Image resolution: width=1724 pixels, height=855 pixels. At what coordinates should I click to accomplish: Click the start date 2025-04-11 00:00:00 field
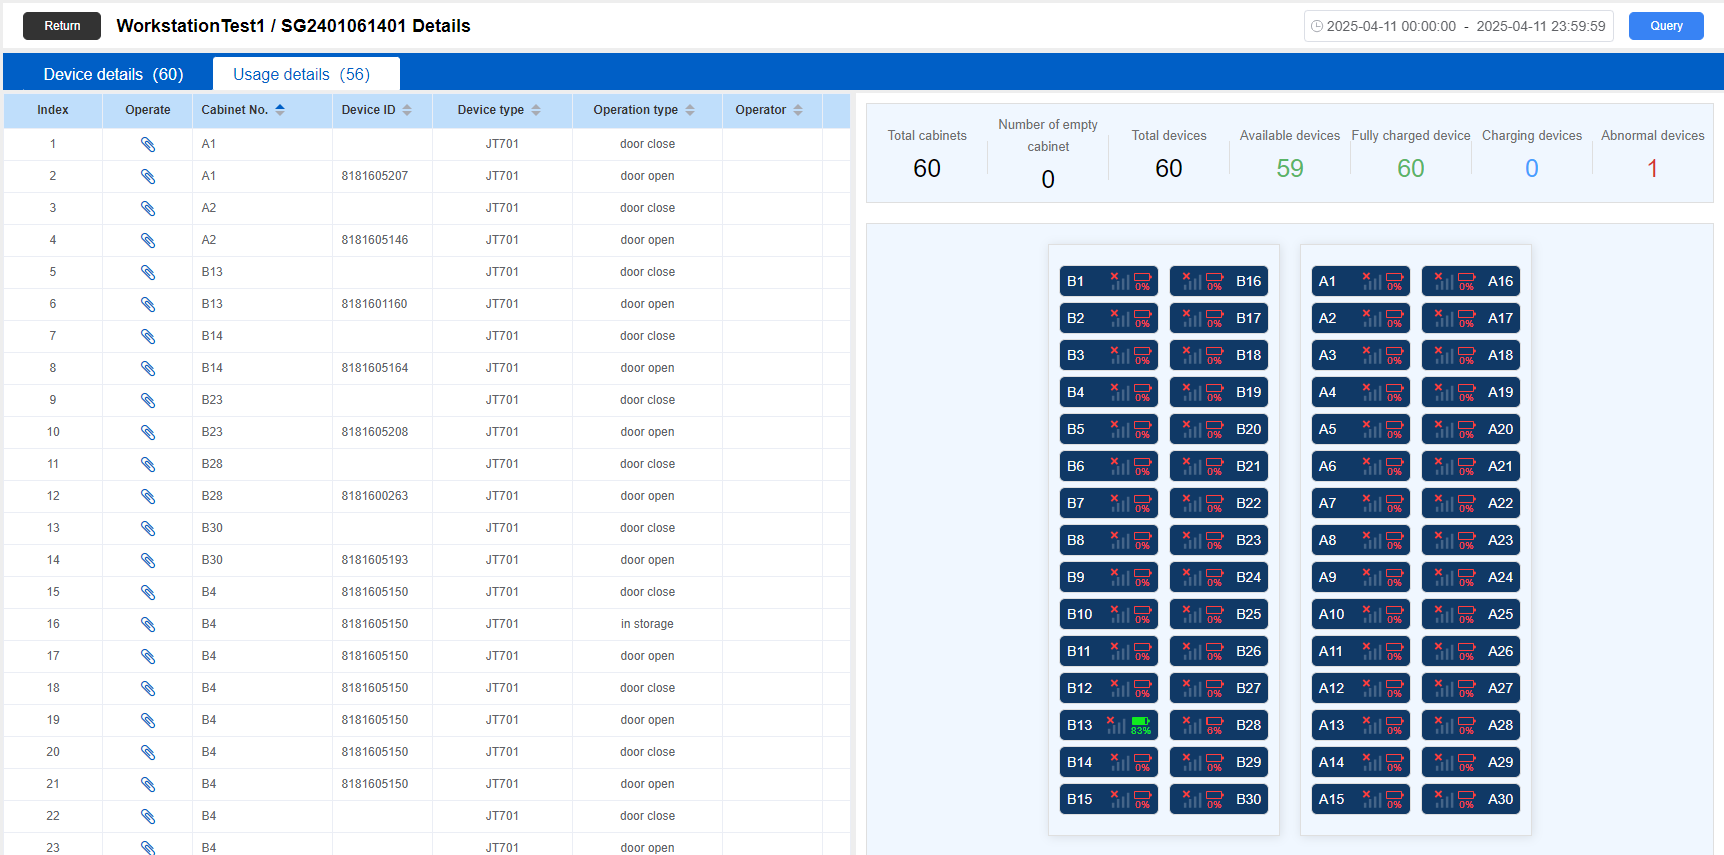[x=1390, y=26]
